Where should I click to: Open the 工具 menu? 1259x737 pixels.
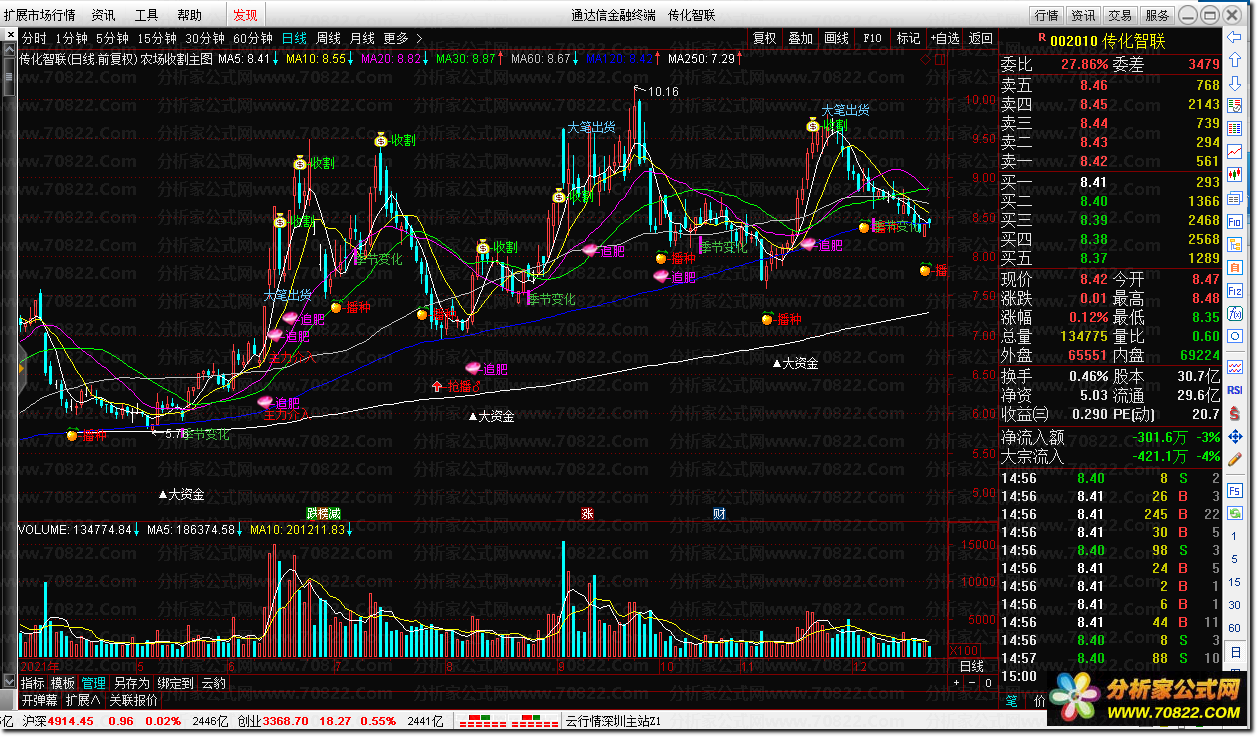pyautogui.click(x=146, y=15)
